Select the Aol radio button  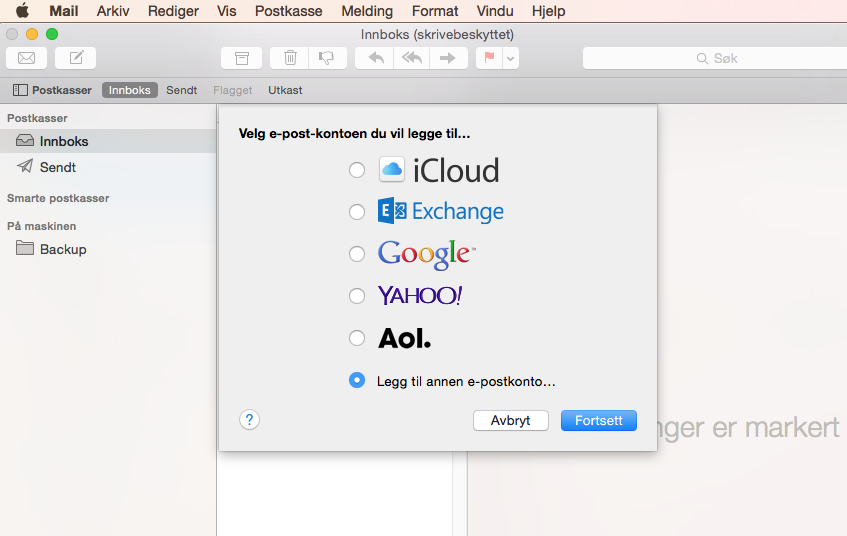pyautogui.click(x=357, y=338)
